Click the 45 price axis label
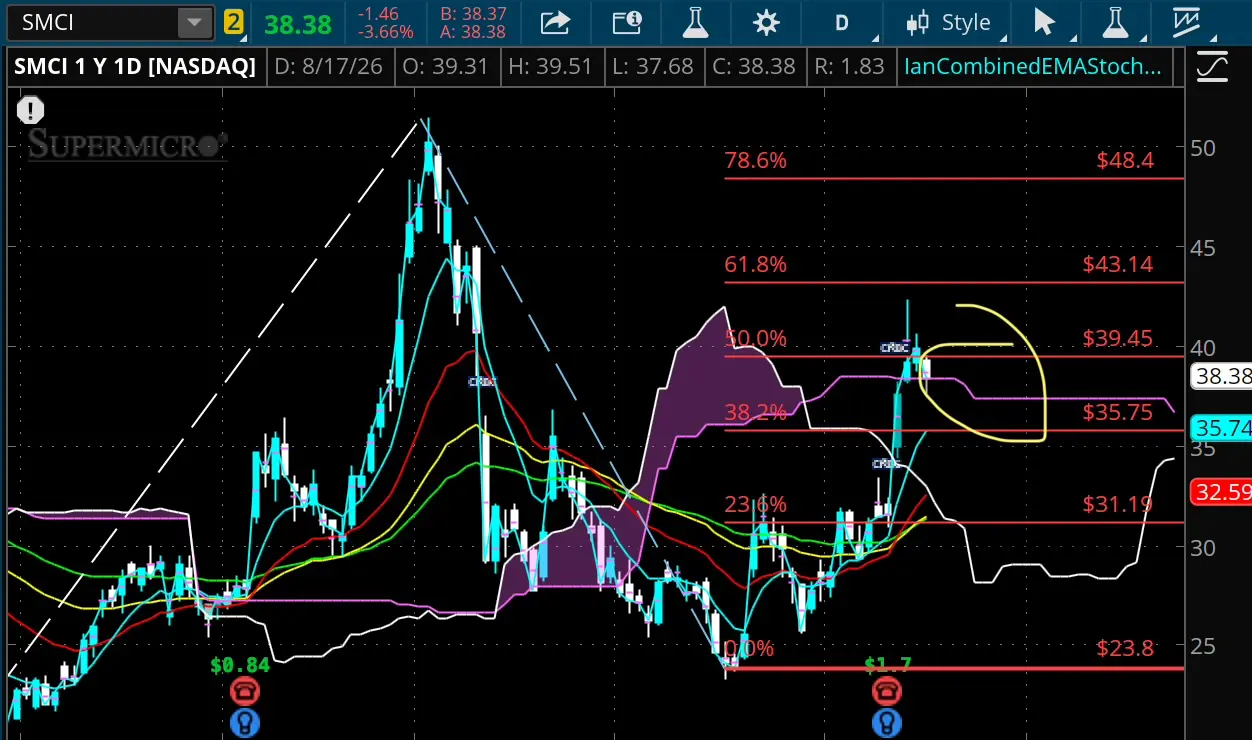The width and height of the screenshot is (1252, 740). [x=1203, y=248]
